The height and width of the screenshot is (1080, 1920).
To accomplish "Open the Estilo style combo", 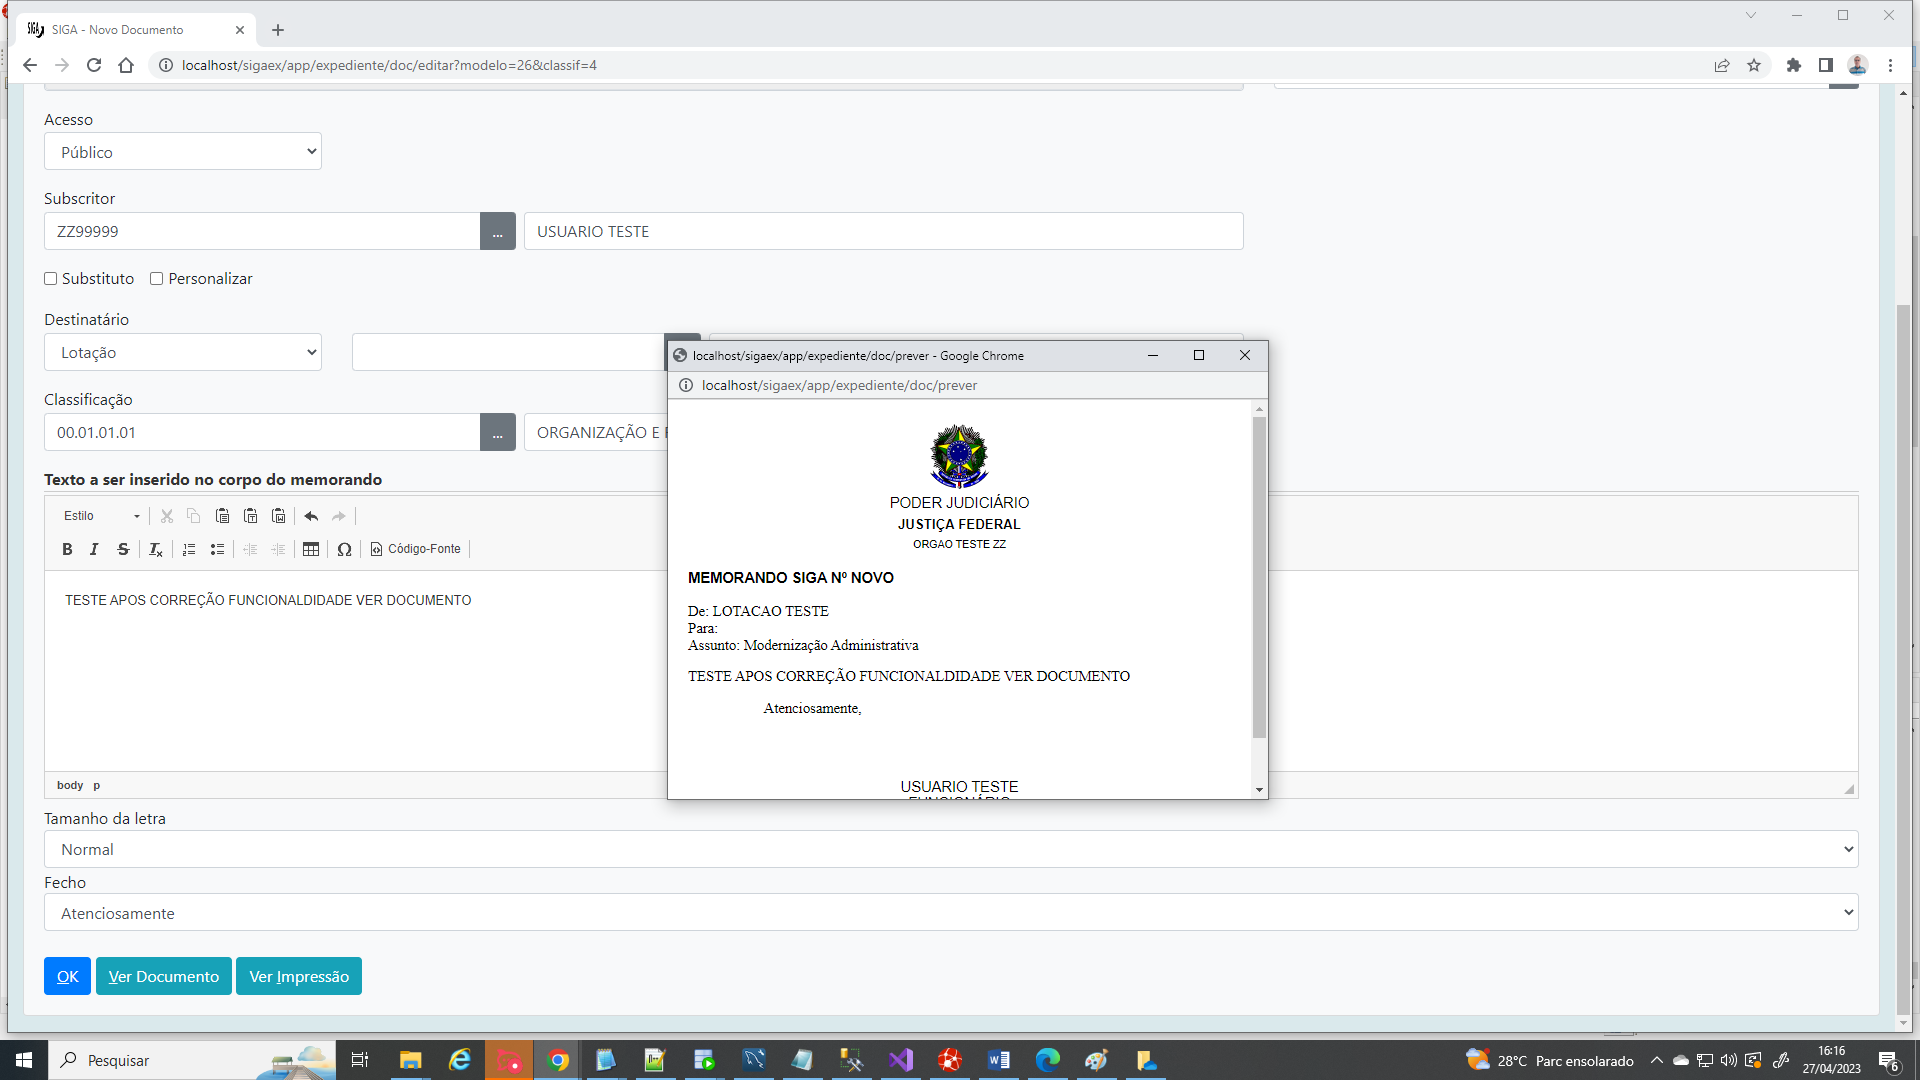I will tap(101, 516).
